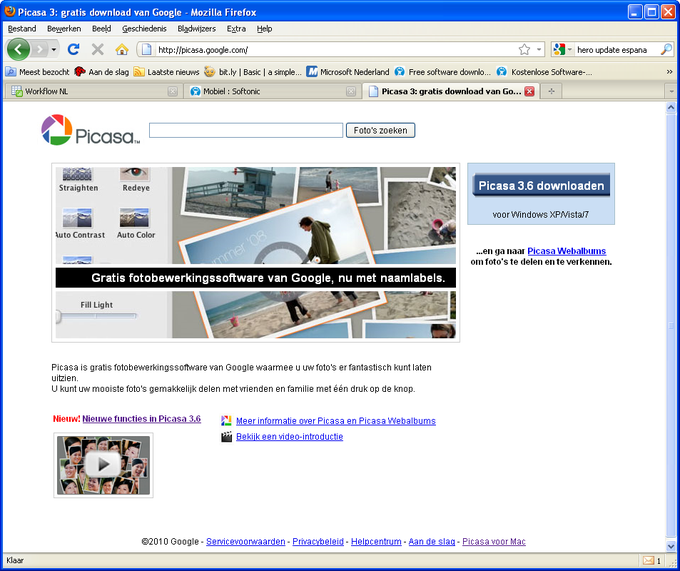Click the scrollbar up arrow
The width and height of the screenshot is (680, 571).
(670, 107)
